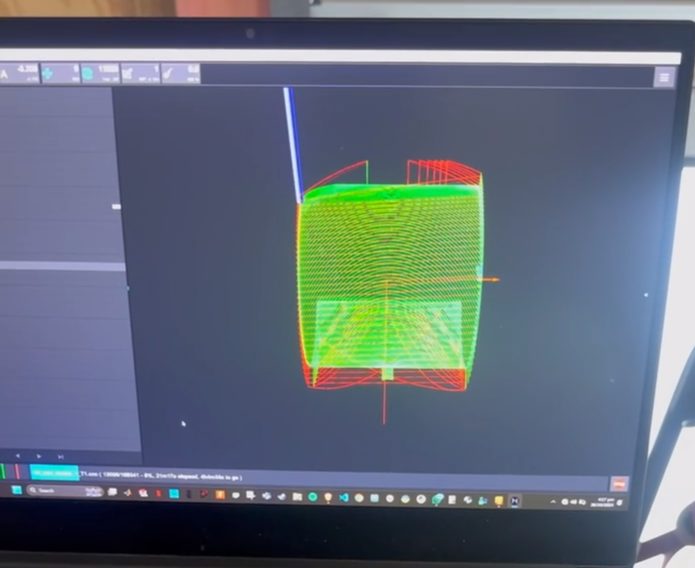Screen dimensions: 695x568
Task: Click the teal spindle speed icon
Action: [88, 74]
